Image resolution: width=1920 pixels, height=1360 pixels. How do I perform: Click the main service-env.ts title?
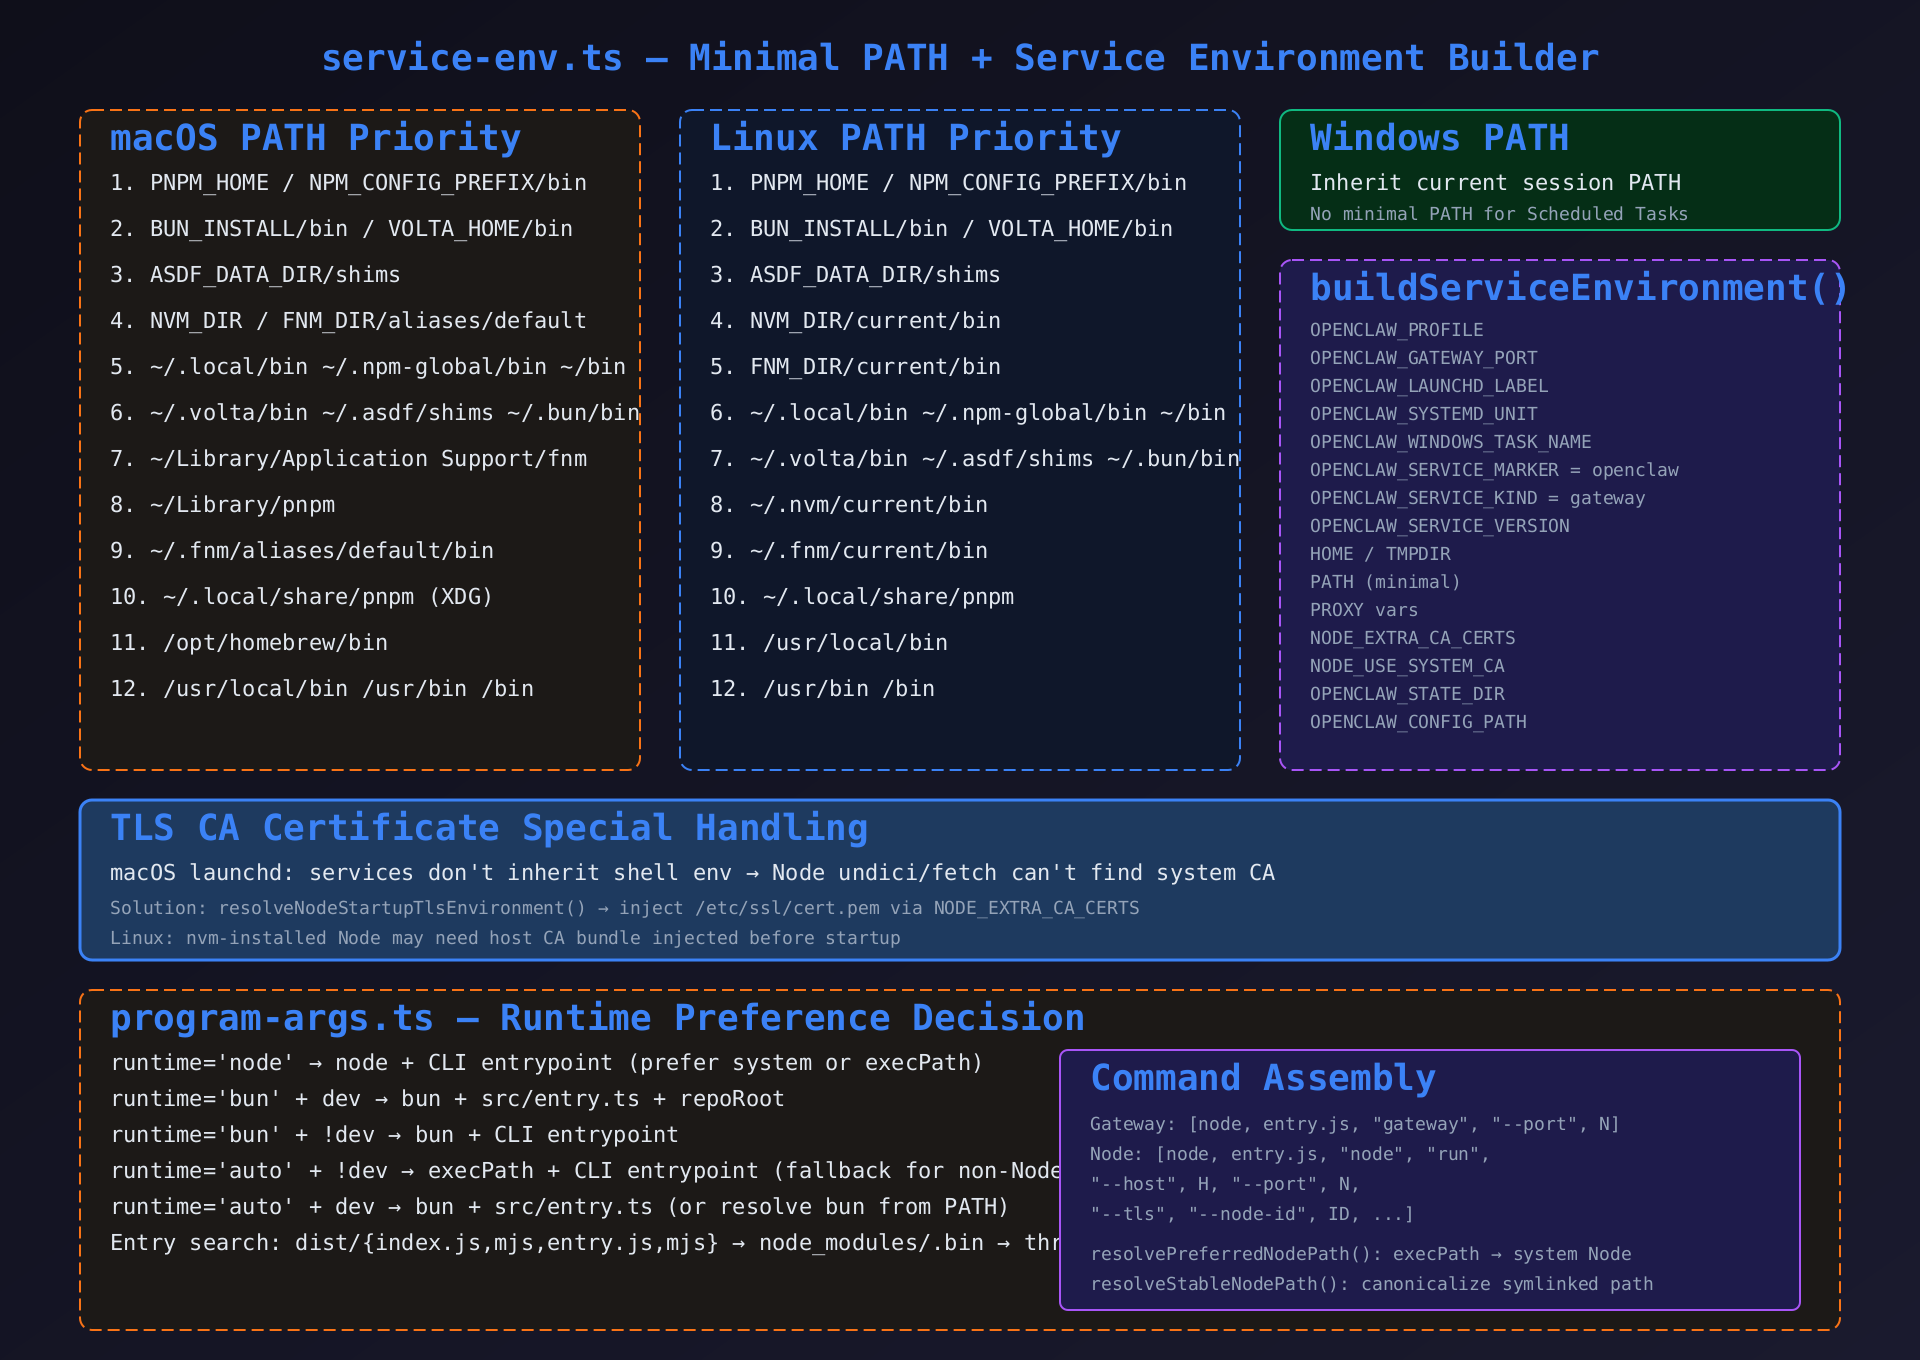click(x=959, y=58)
